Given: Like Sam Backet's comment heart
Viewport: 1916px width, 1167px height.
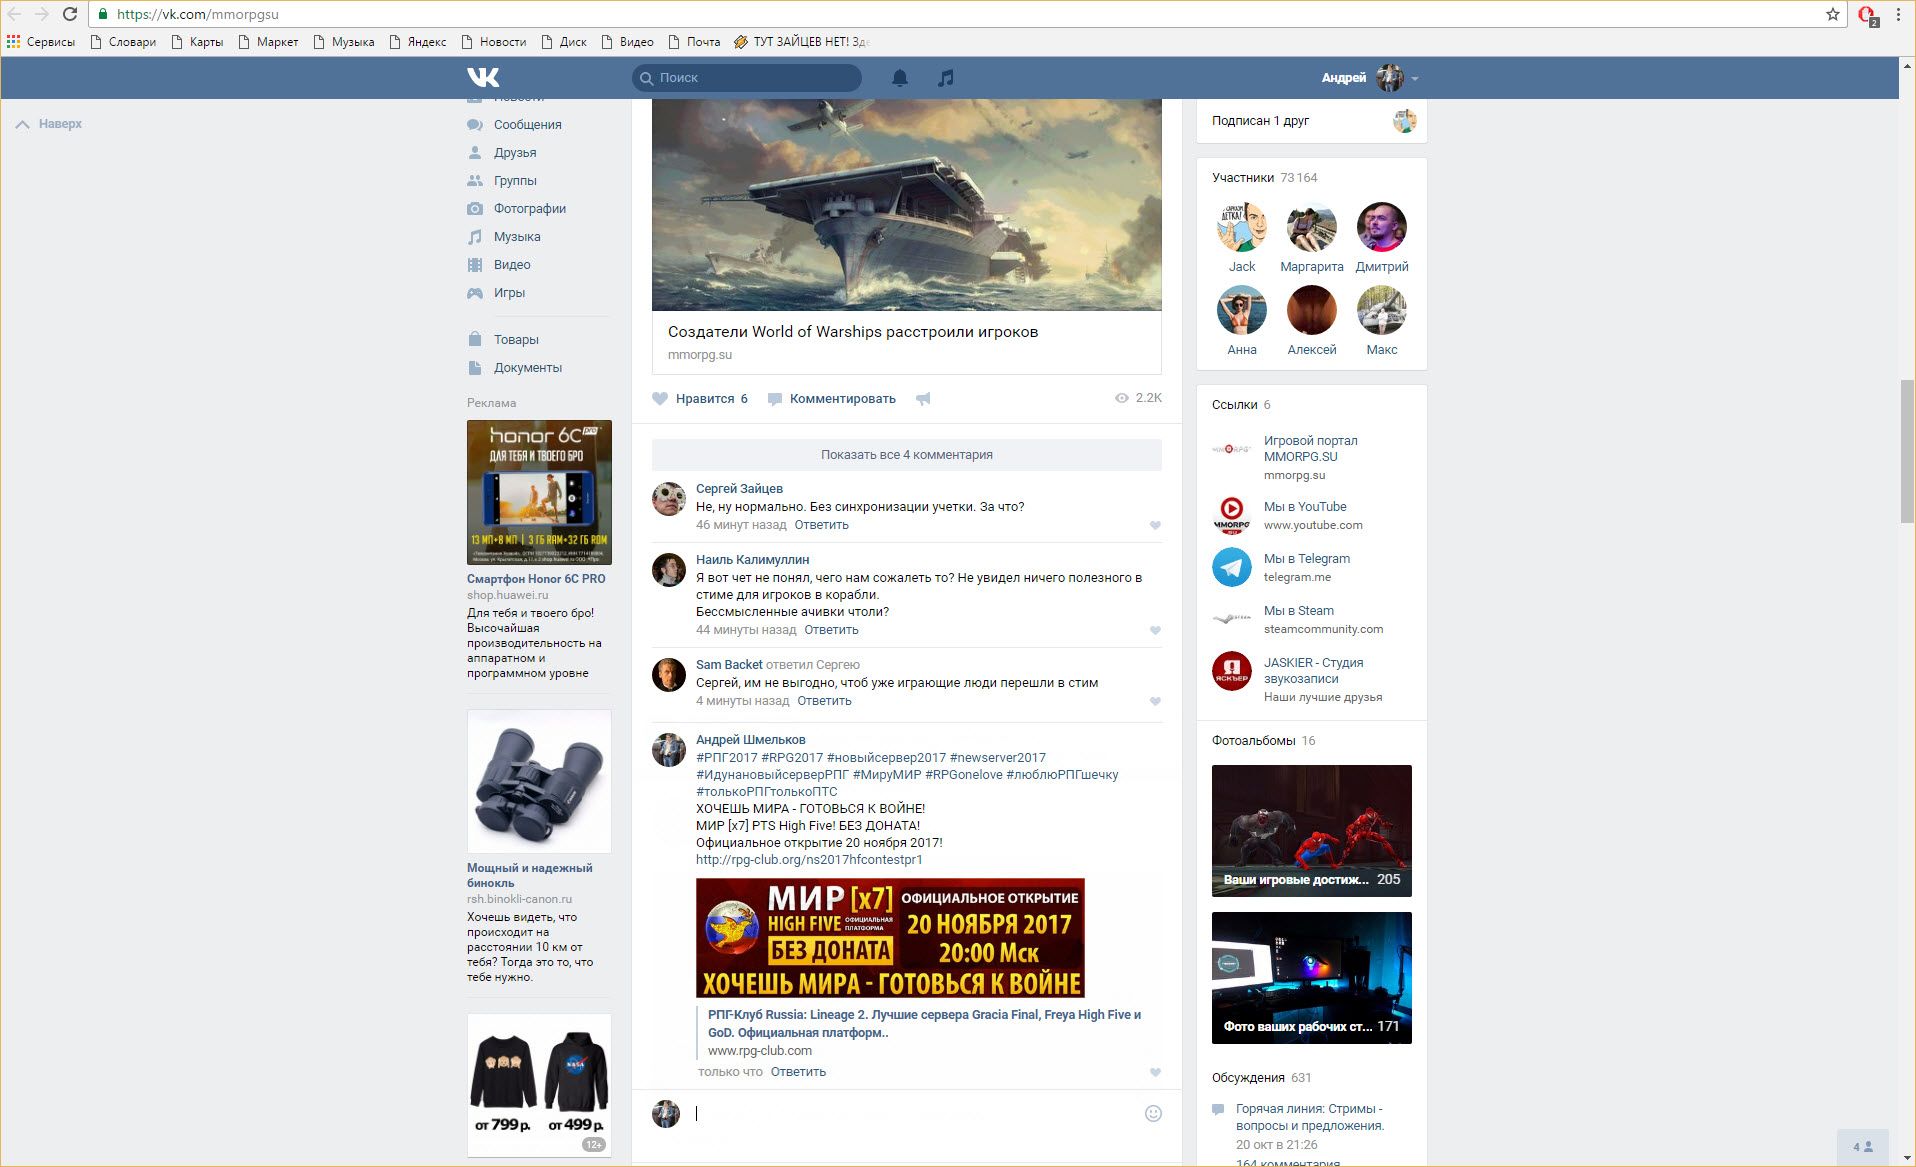Looking at the screenshot, I should coord(1155,701).
